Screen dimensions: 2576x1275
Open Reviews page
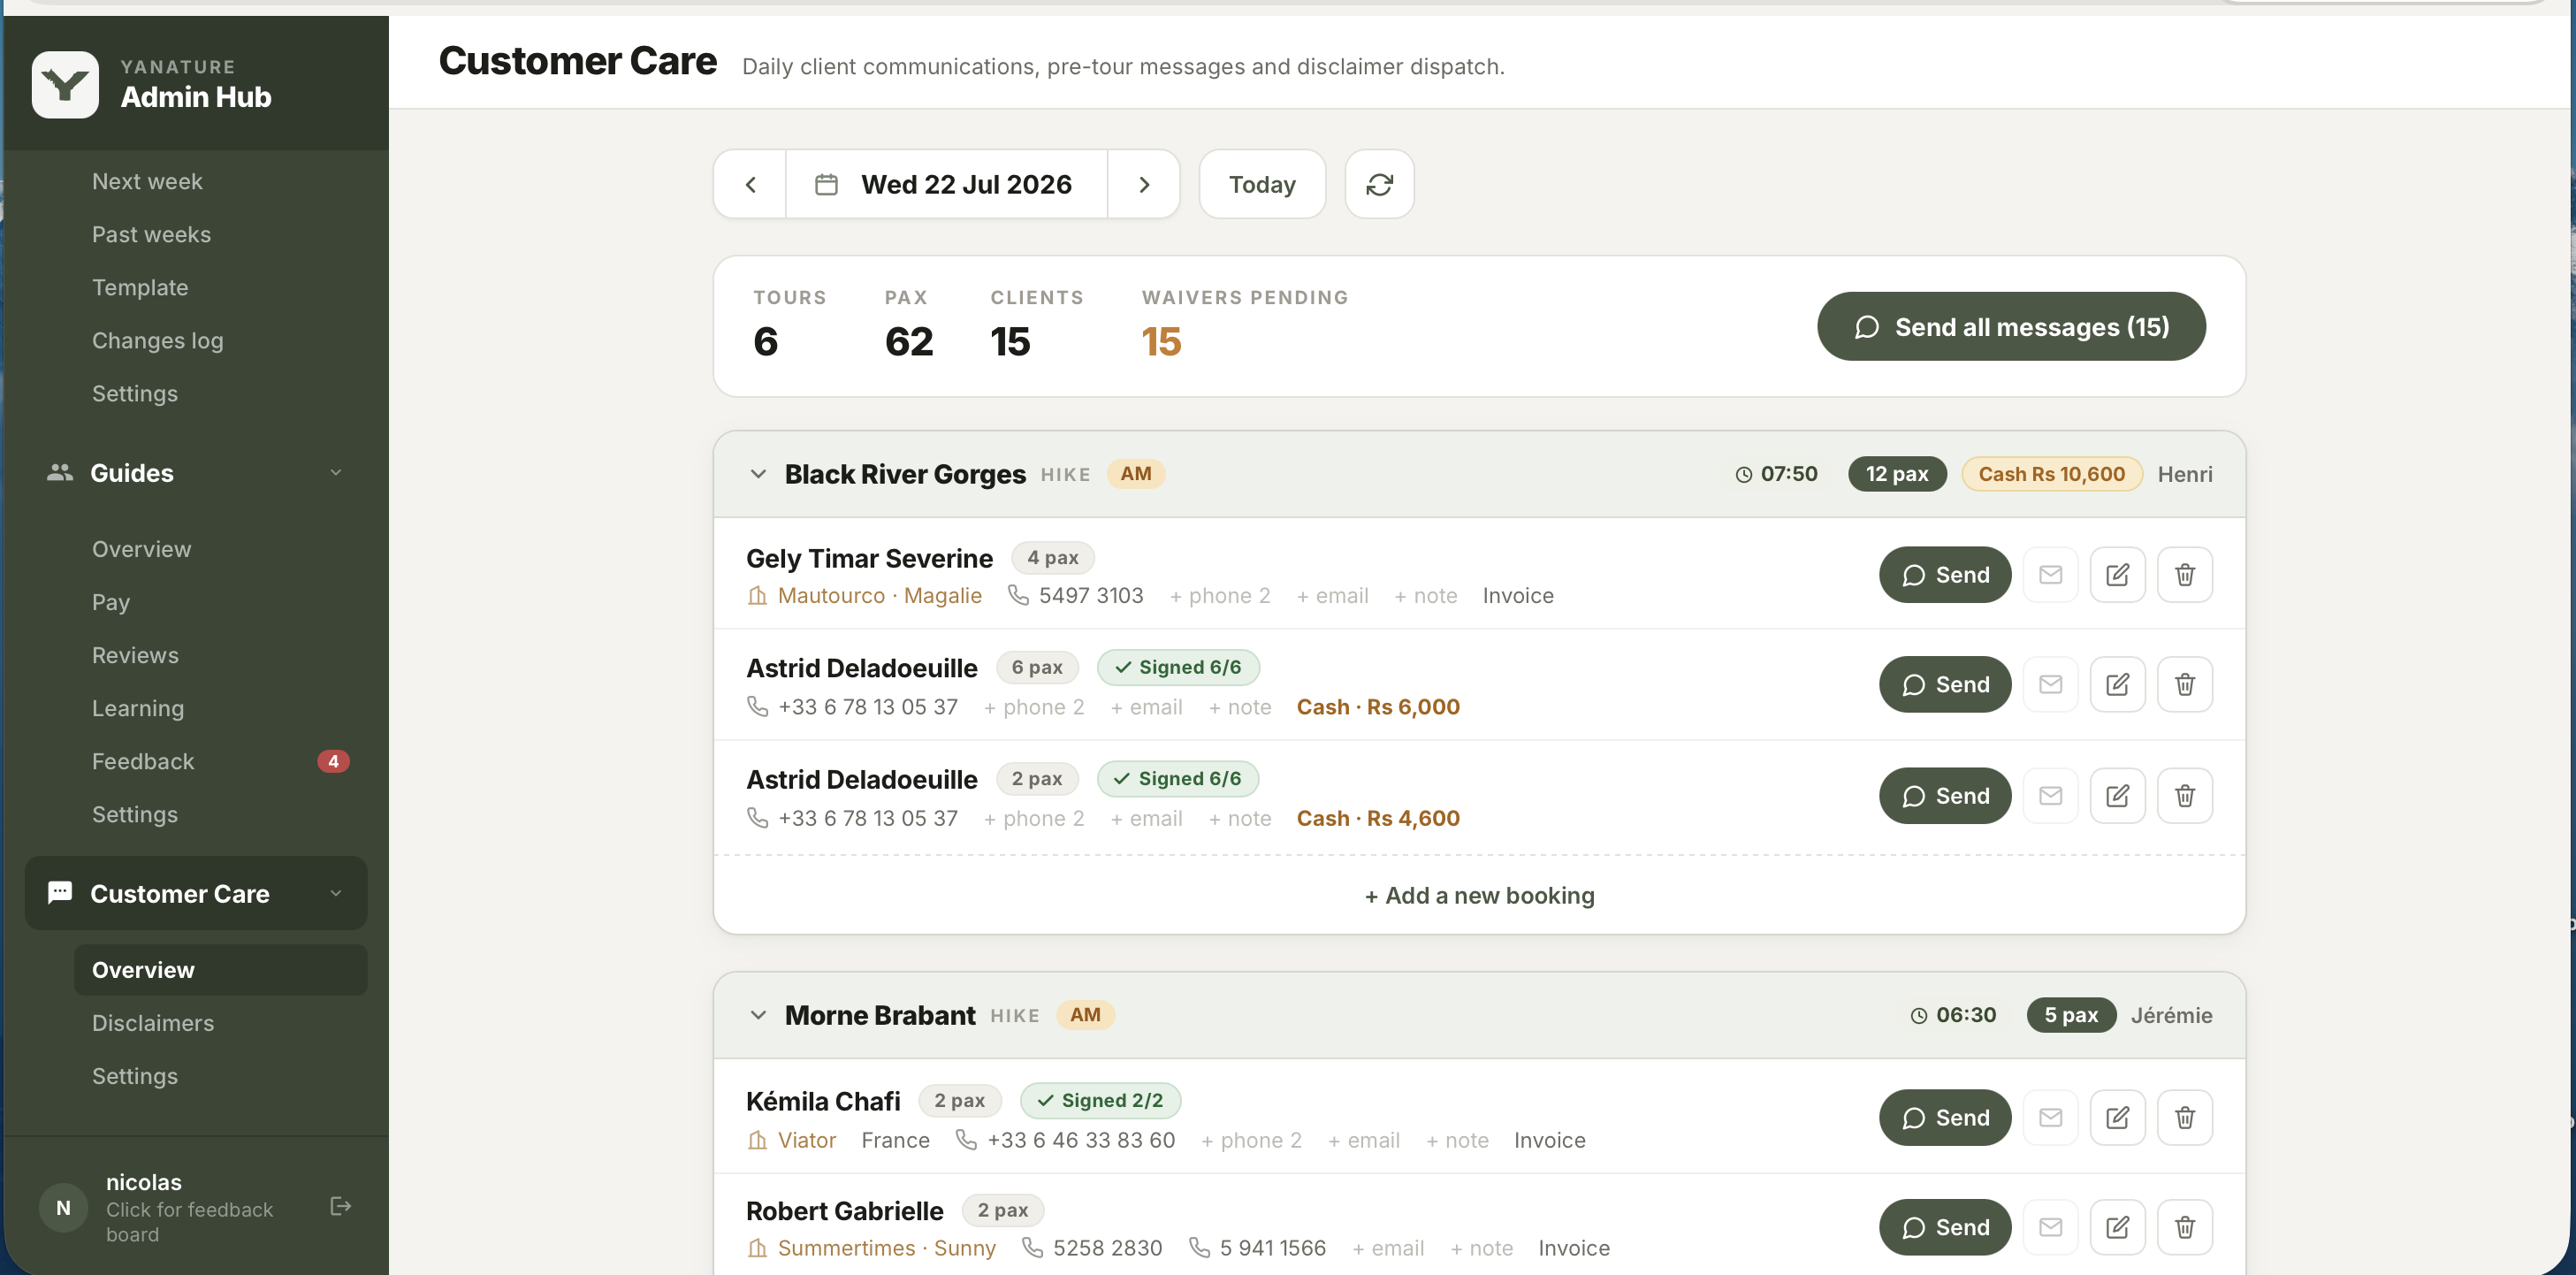135,655
